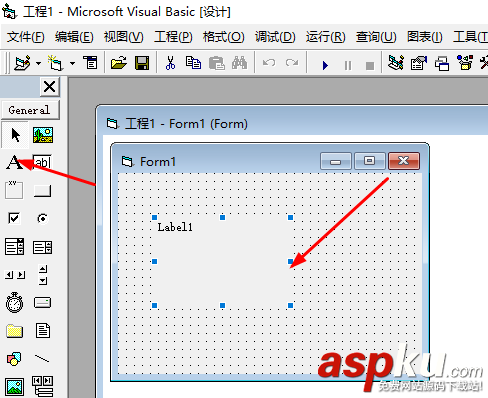
Task: Click the Form1 designer window title
Action: (x=186, y=124)
